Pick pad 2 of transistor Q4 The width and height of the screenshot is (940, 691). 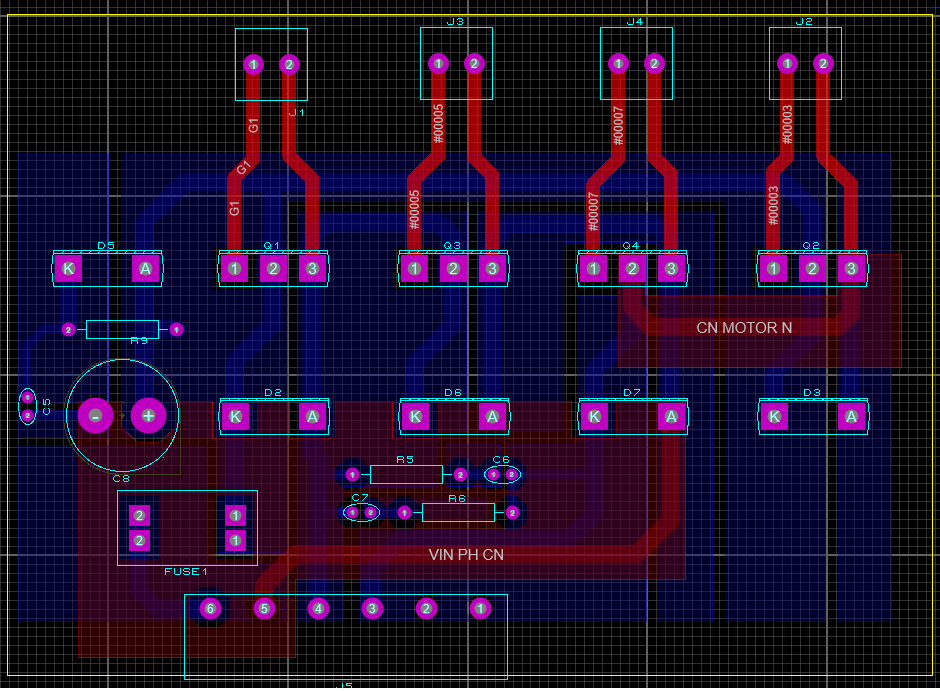pos(632,268)
